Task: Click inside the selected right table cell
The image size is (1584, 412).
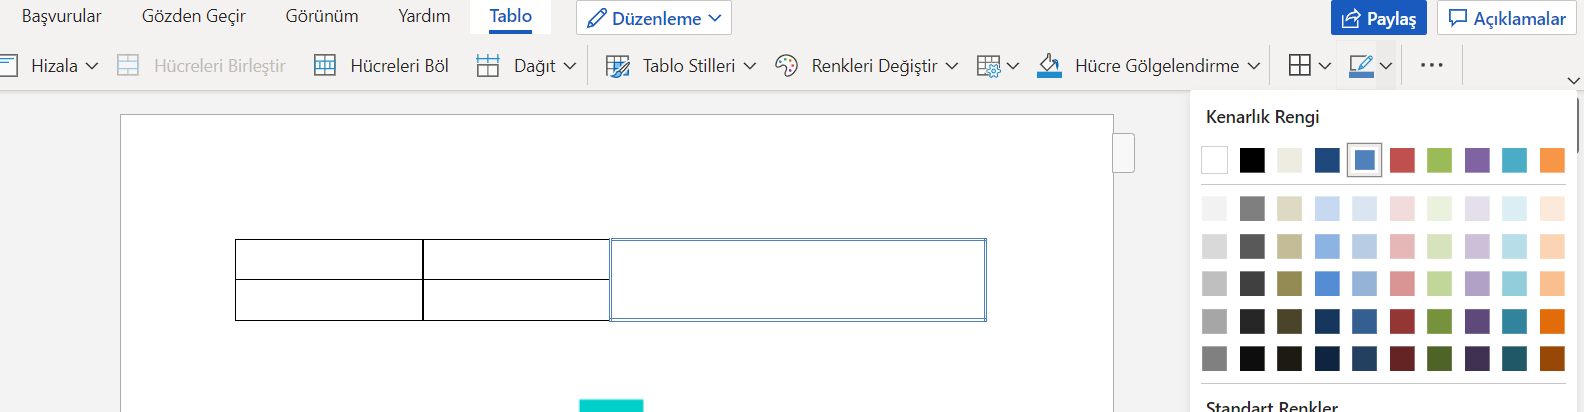Action: (x=798, y=280)
